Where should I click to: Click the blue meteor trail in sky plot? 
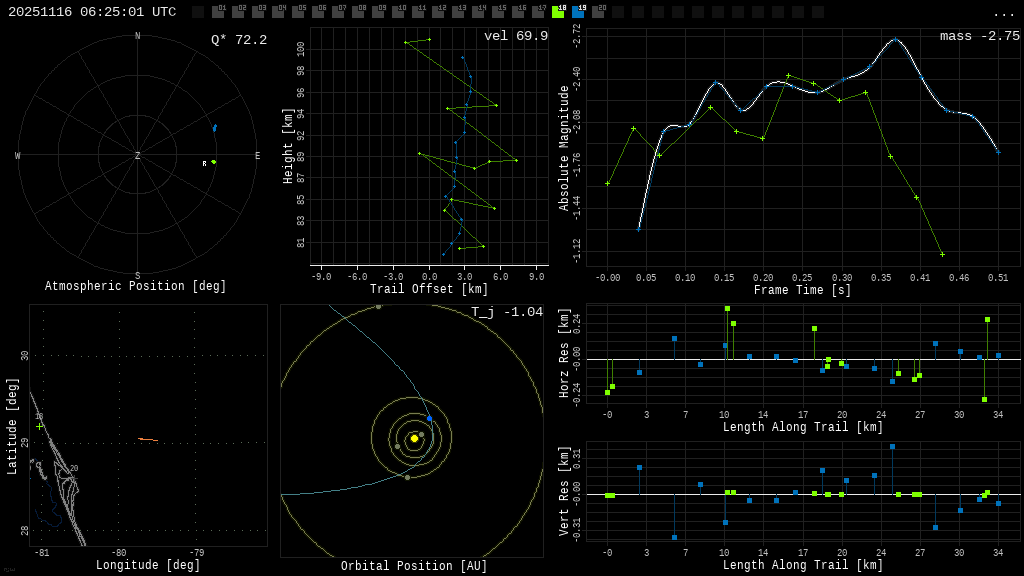click(x=214, y=128)
